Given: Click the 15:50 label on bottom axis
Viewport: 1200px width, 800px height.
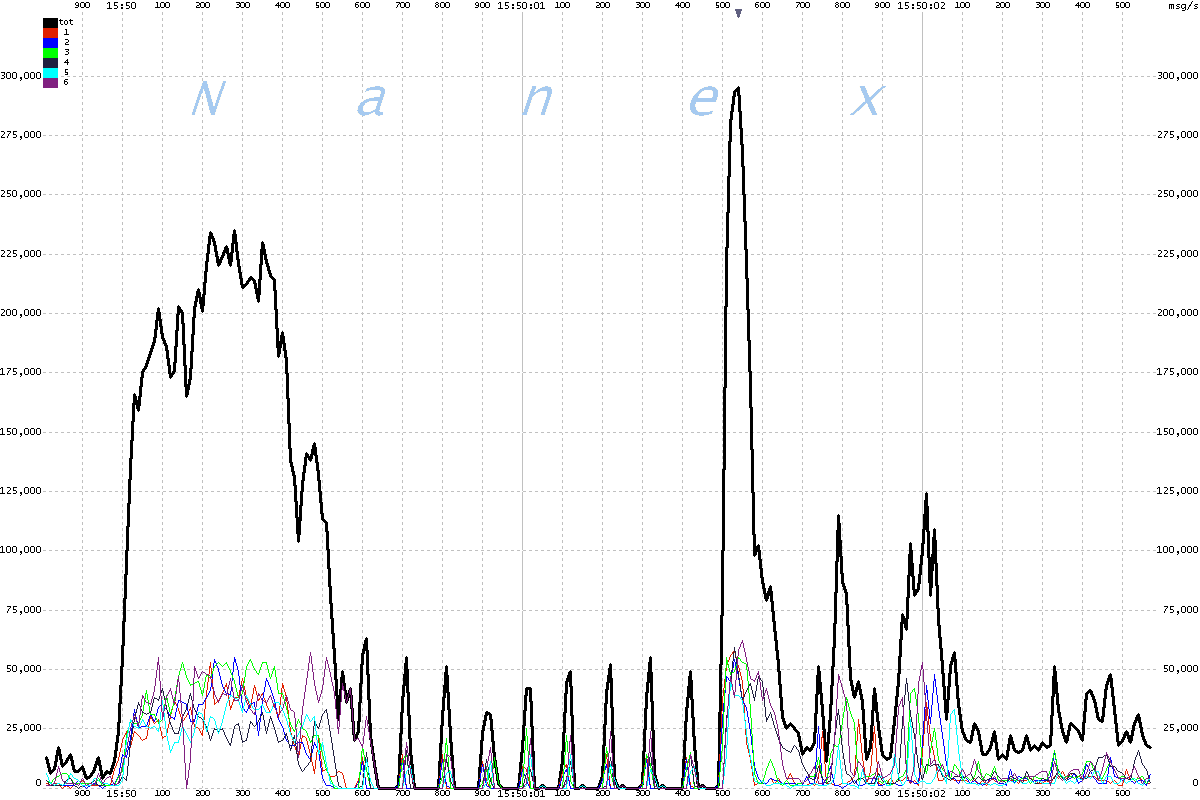Looking at the screenshot, I should [x=121, y=793].
